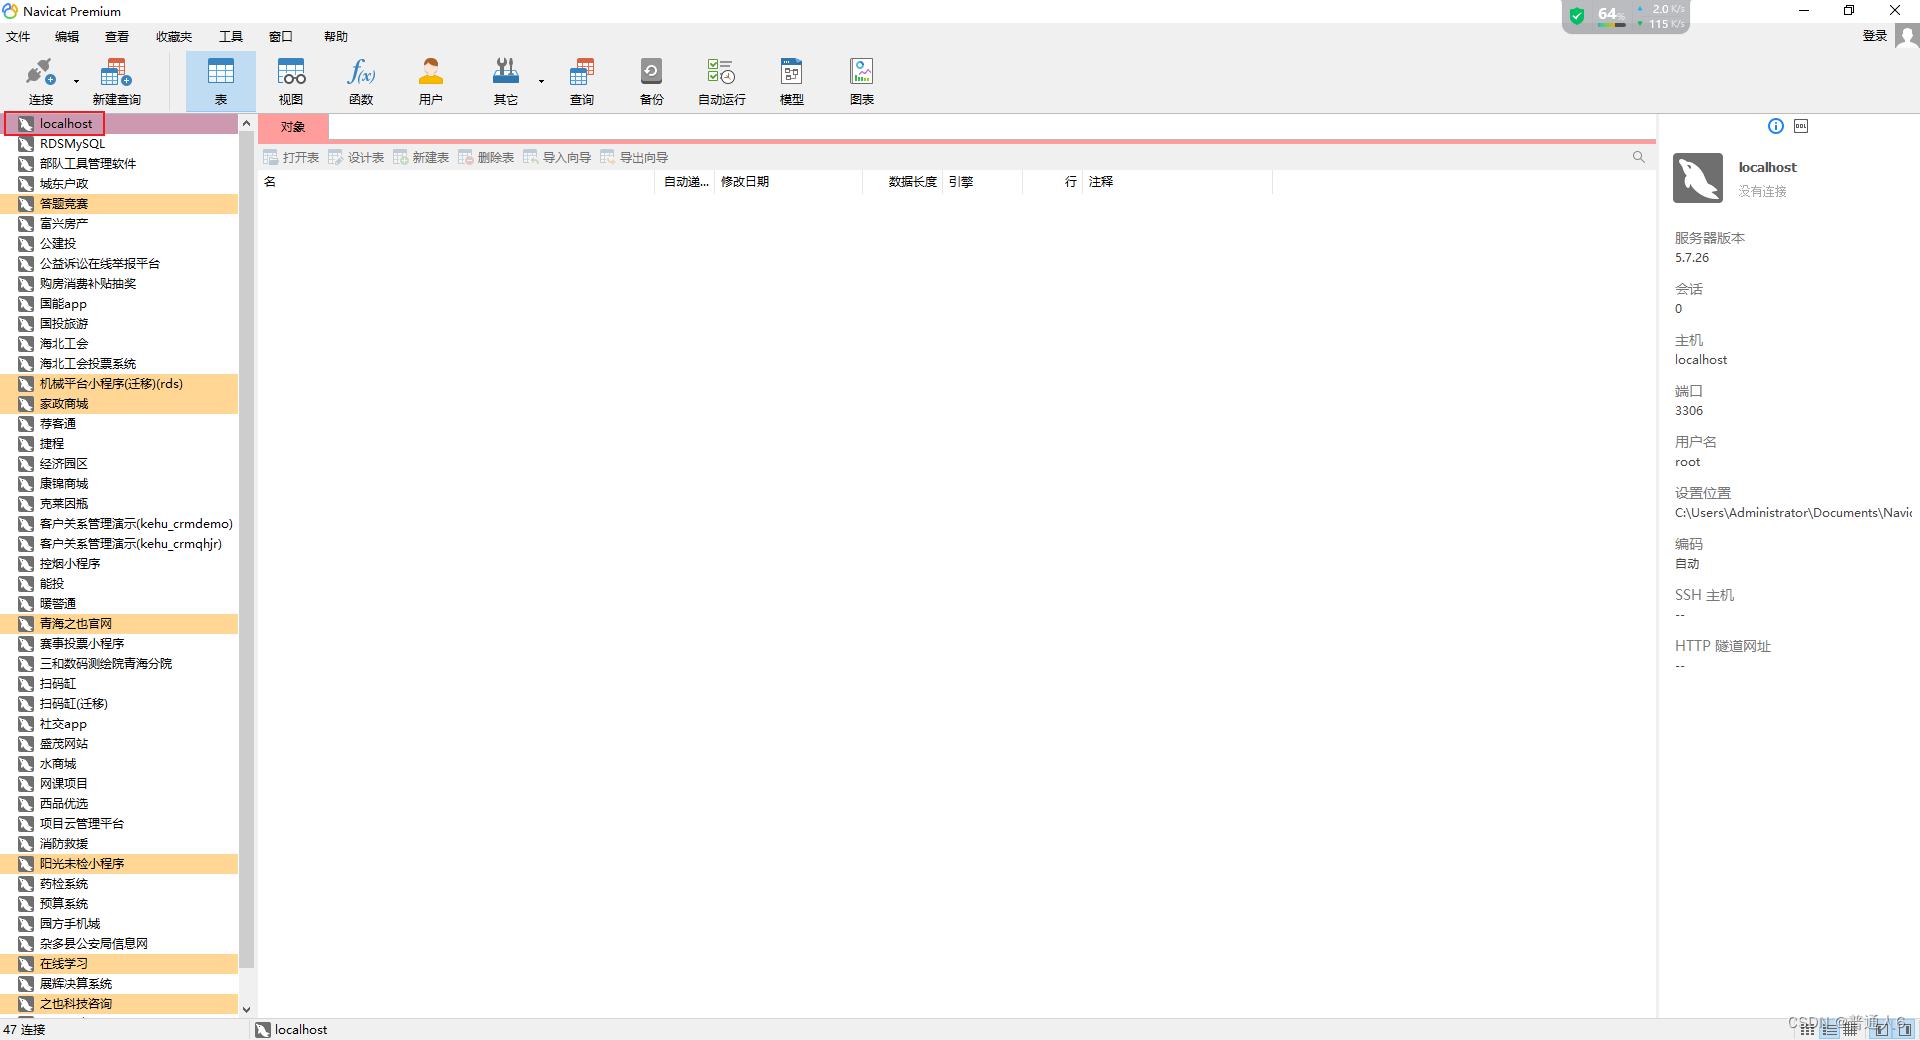Click the 导入向导 button
The width and height of the screenshot is (1920, 1040).
coord(557,158)
